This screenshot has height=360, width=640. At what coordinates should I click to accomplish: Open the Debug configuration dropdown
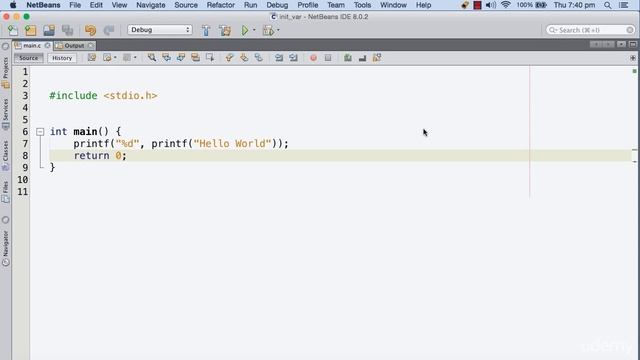[x=160, y=30]
